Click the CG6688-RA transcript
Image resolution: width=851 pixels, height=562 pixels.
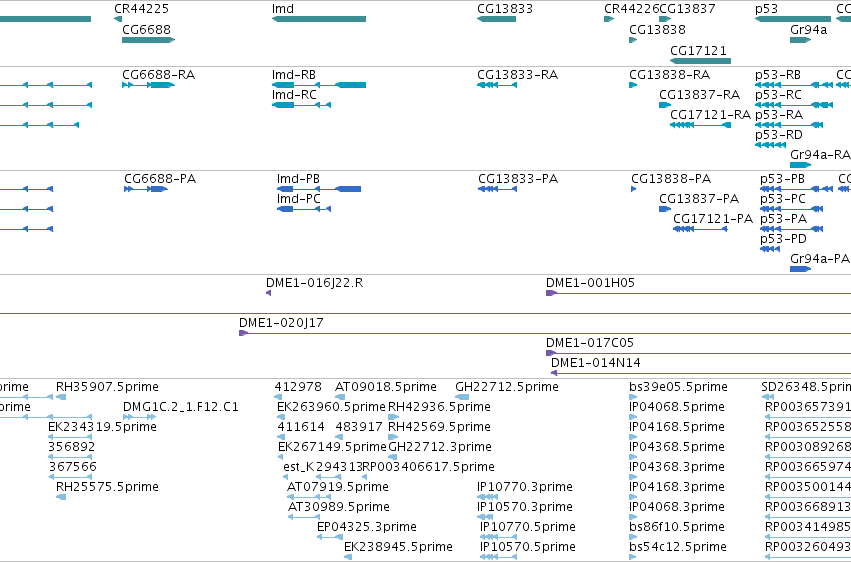148,85
